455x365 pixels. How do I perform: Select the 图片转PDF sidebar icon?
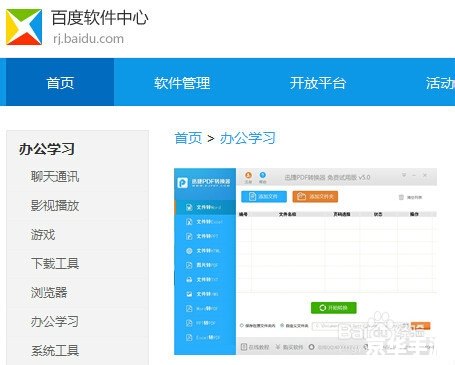(189, 265)
